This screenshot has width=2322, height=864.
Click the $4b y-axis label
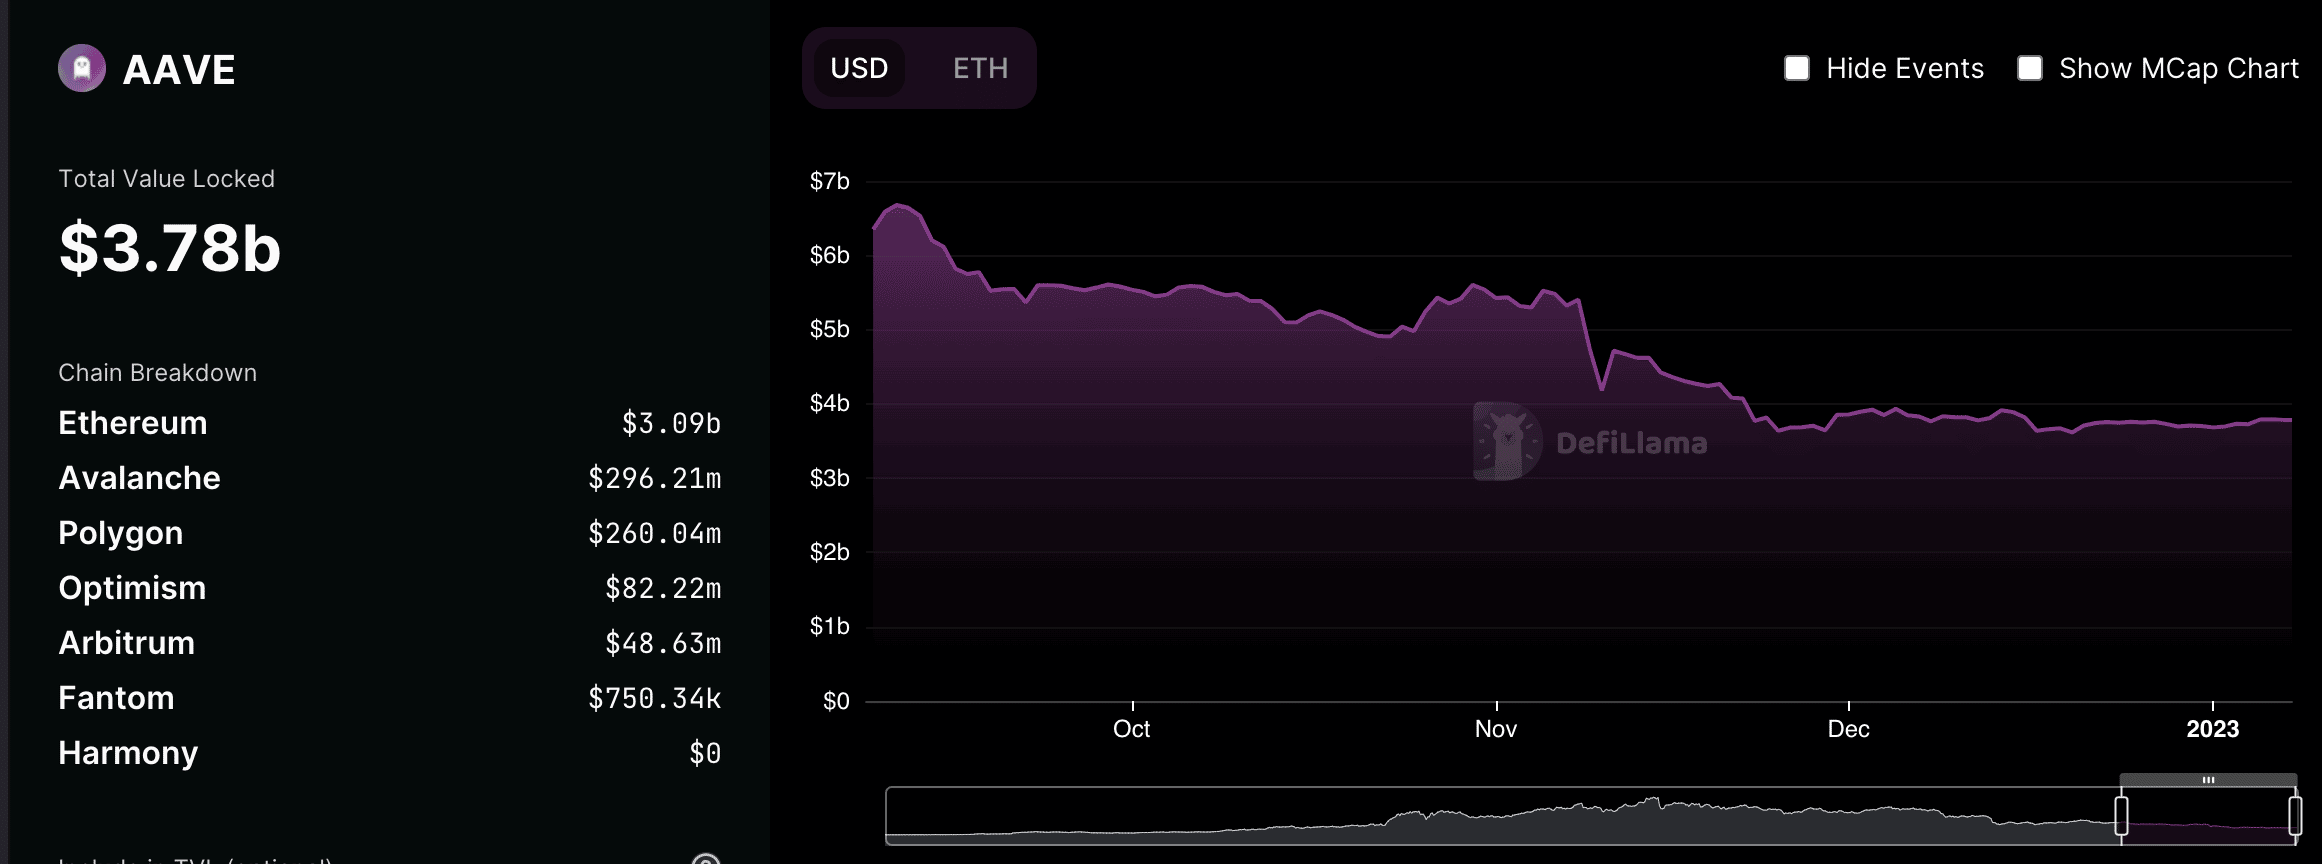(830, 404)
